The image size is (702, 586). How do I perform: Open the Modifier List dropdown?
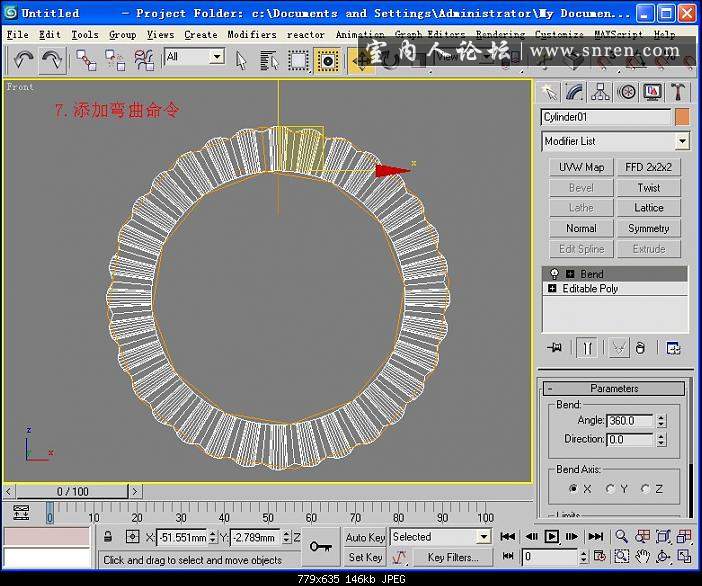tap(614, 142)
